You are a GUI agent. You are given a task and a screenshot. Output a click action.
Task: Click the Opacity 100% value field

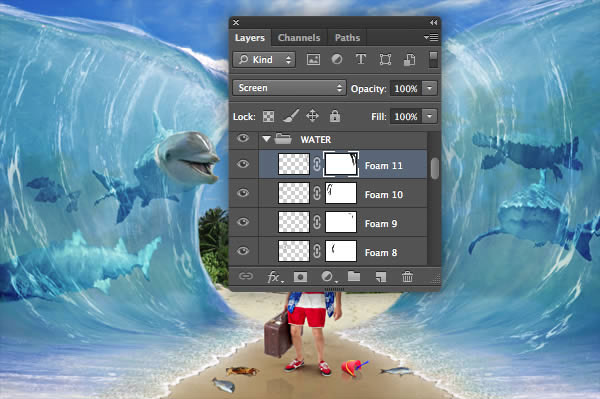click(406, 88)
